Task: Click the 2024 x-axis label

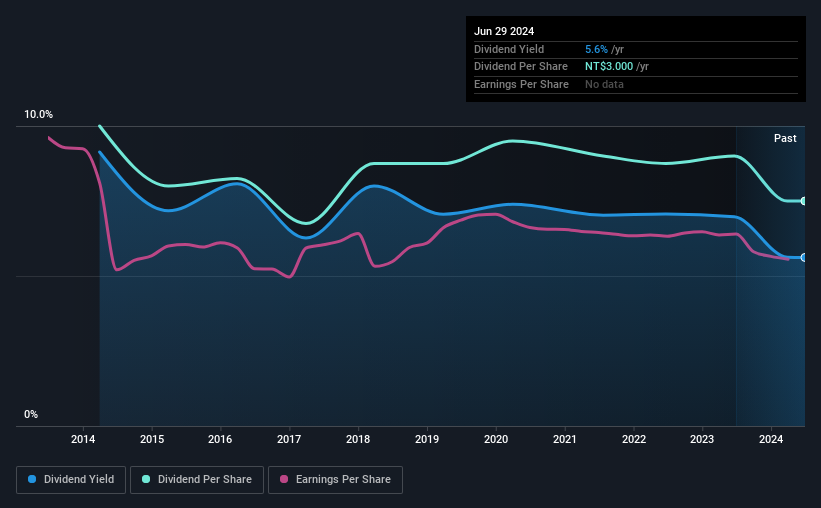Action: (x=771, y=439)
